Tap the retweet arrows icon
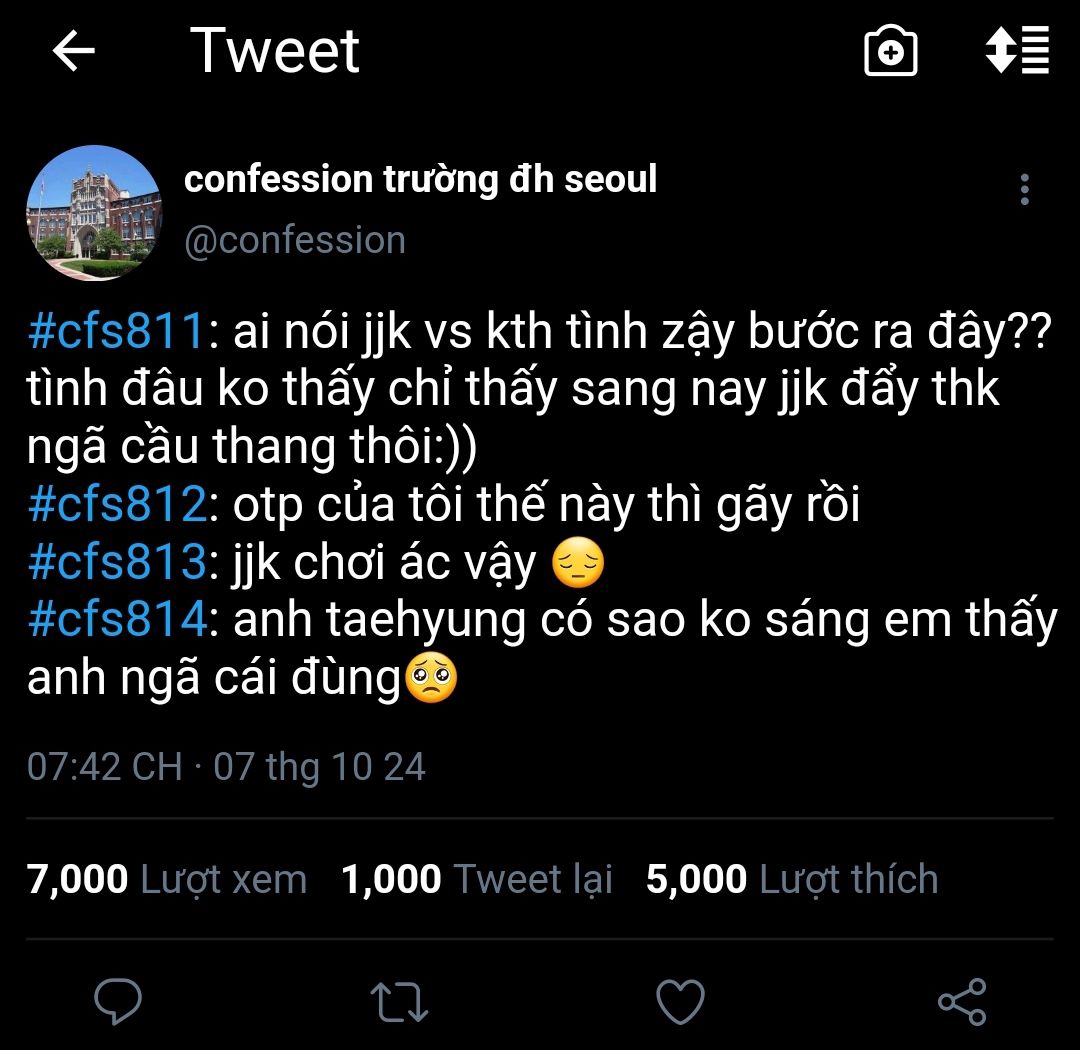This screenshot has width=1080, height=1050. (x=399, y=1001)
